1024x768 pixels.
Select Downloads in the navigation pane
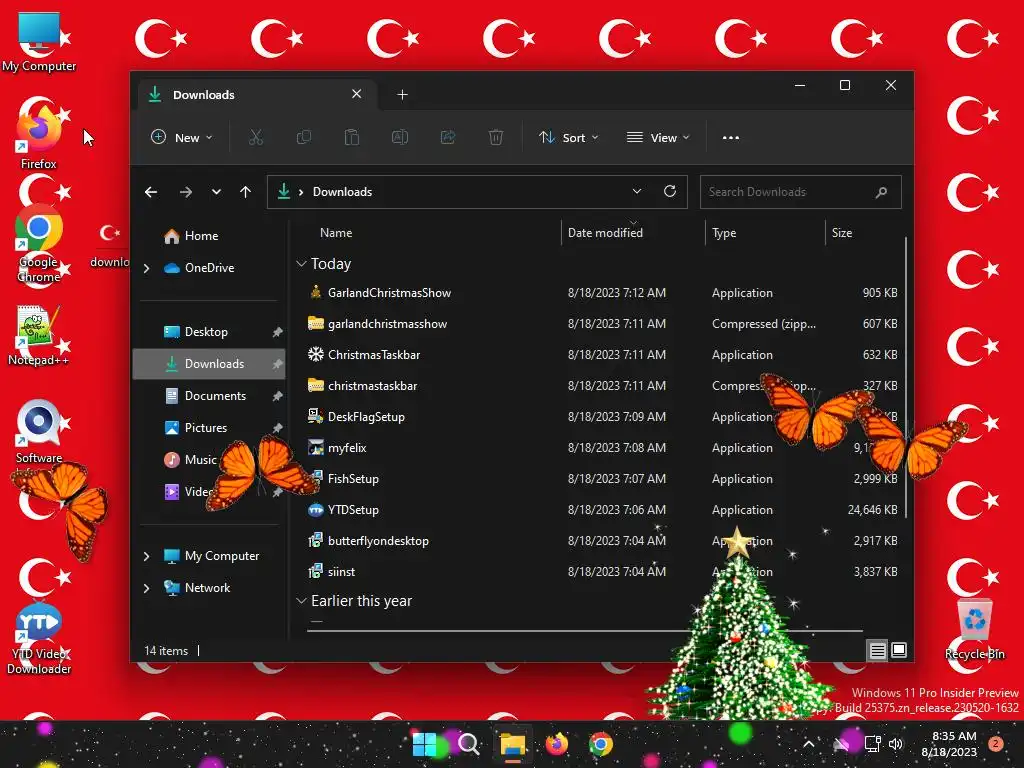209,364
